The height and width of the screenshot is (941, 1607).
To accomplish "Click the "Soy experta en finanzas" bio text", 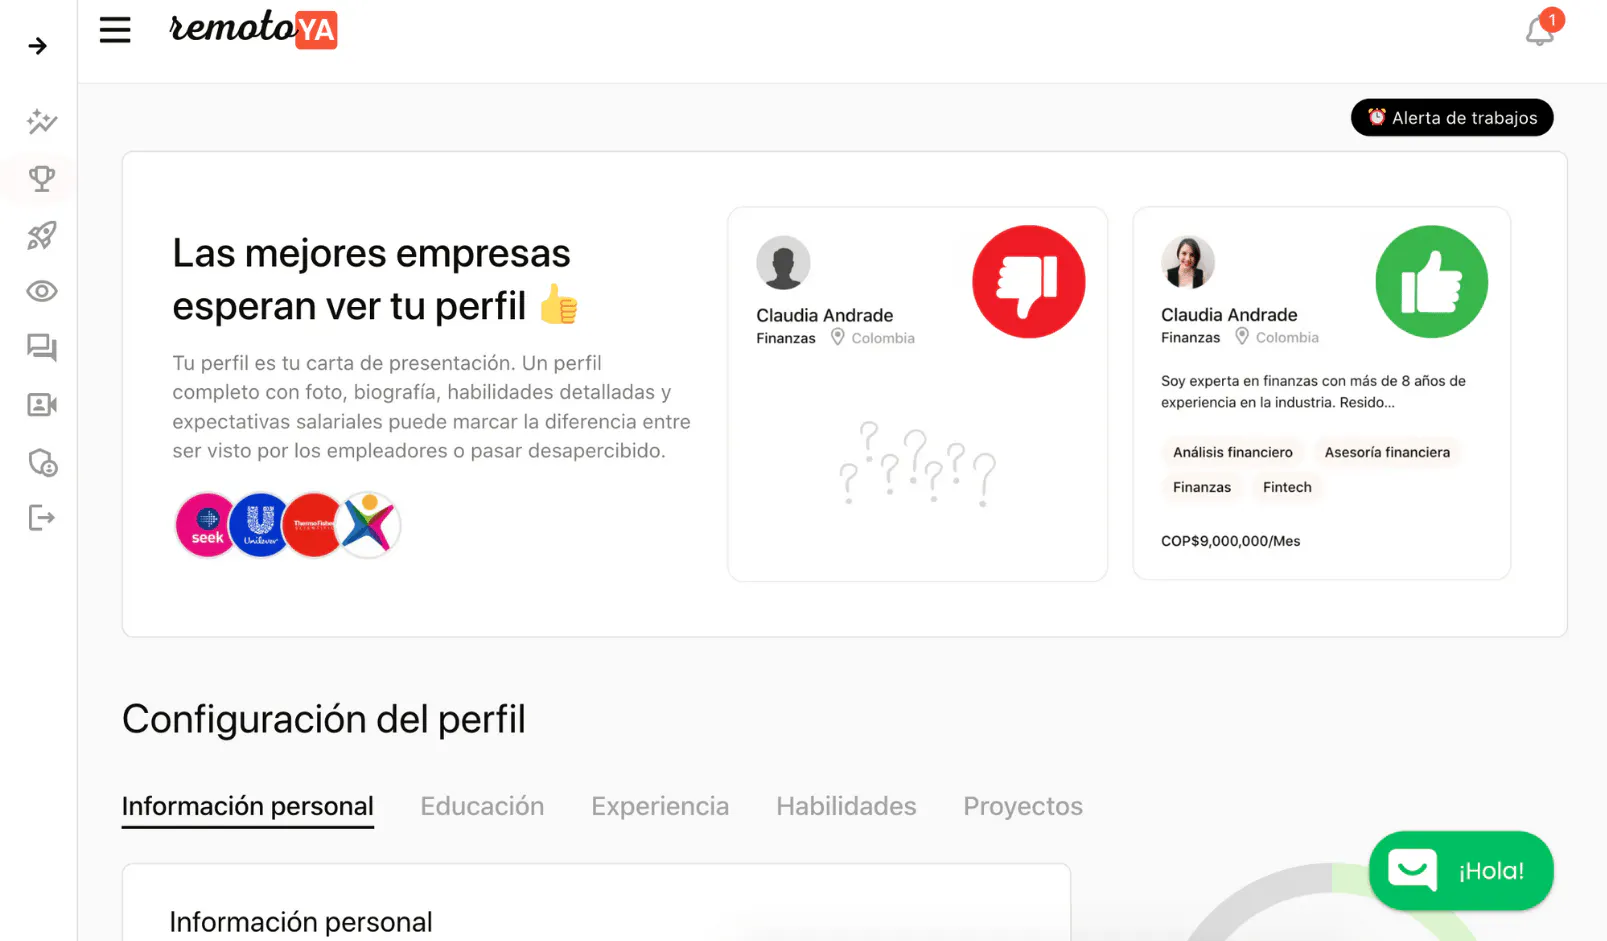I will coord(1313,392).
